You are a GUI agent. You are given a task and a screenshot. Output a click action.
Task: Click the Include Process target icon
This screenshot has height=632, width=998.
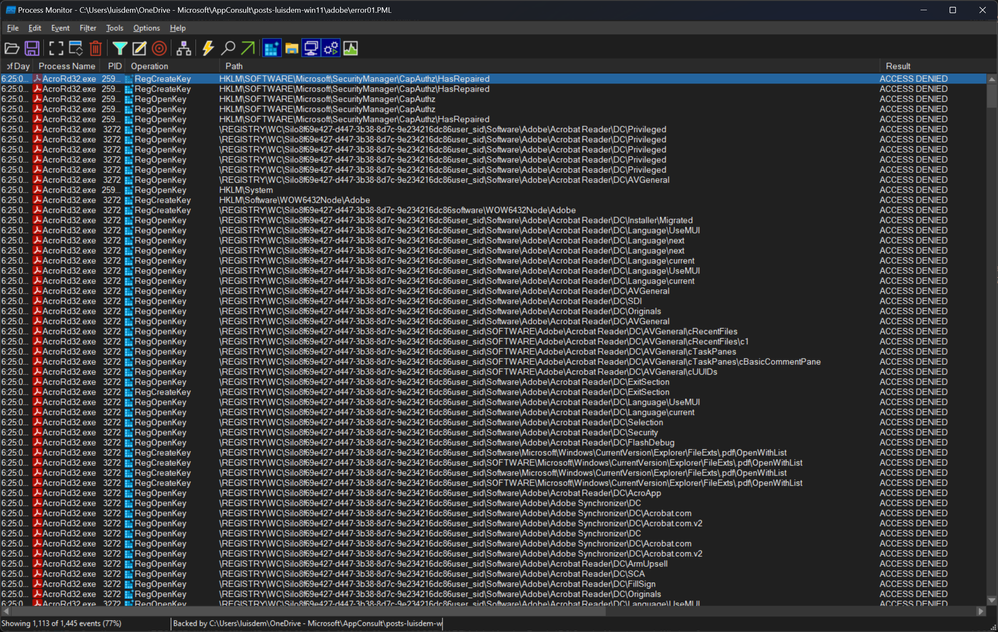click(159, 48)
